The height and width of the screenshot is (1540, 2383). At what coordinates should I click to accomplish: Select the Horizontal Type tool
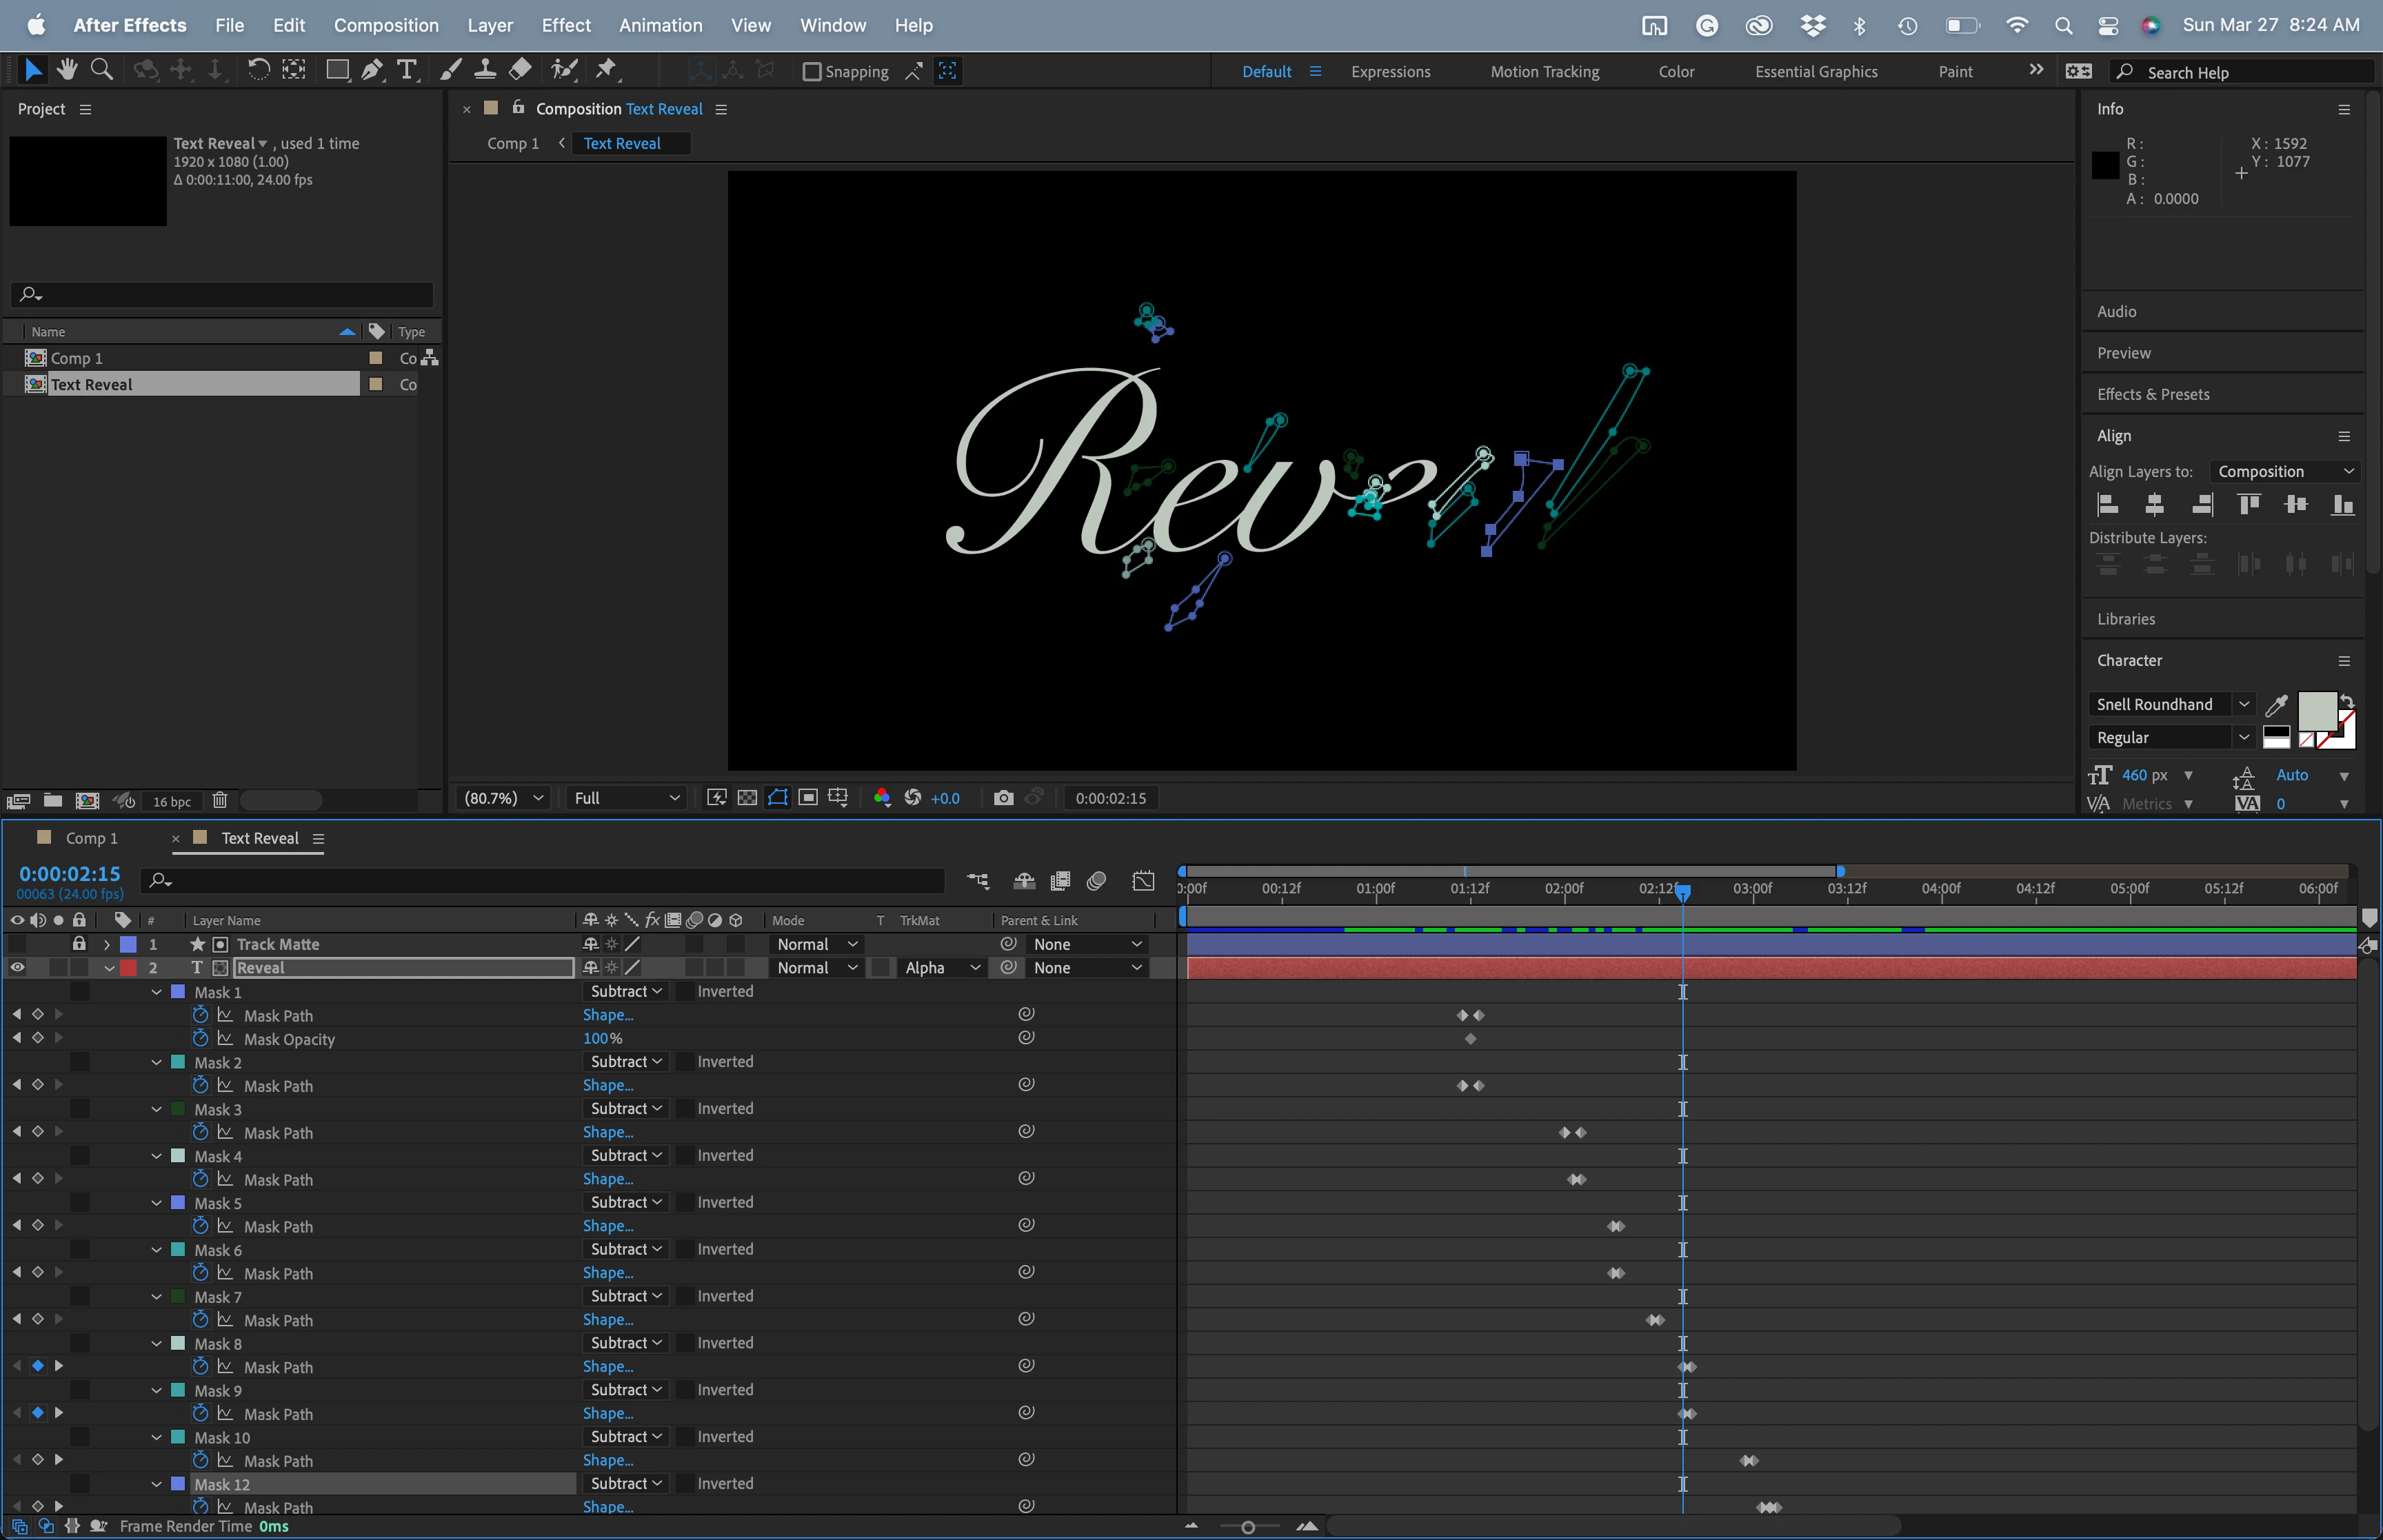tap(406, 70)
